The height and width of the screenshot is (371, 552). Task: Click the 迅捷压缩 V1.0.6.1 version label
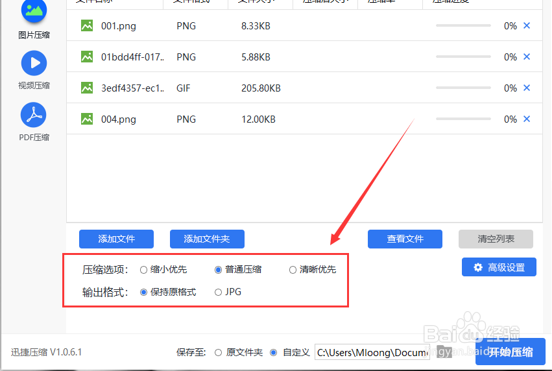46,352
